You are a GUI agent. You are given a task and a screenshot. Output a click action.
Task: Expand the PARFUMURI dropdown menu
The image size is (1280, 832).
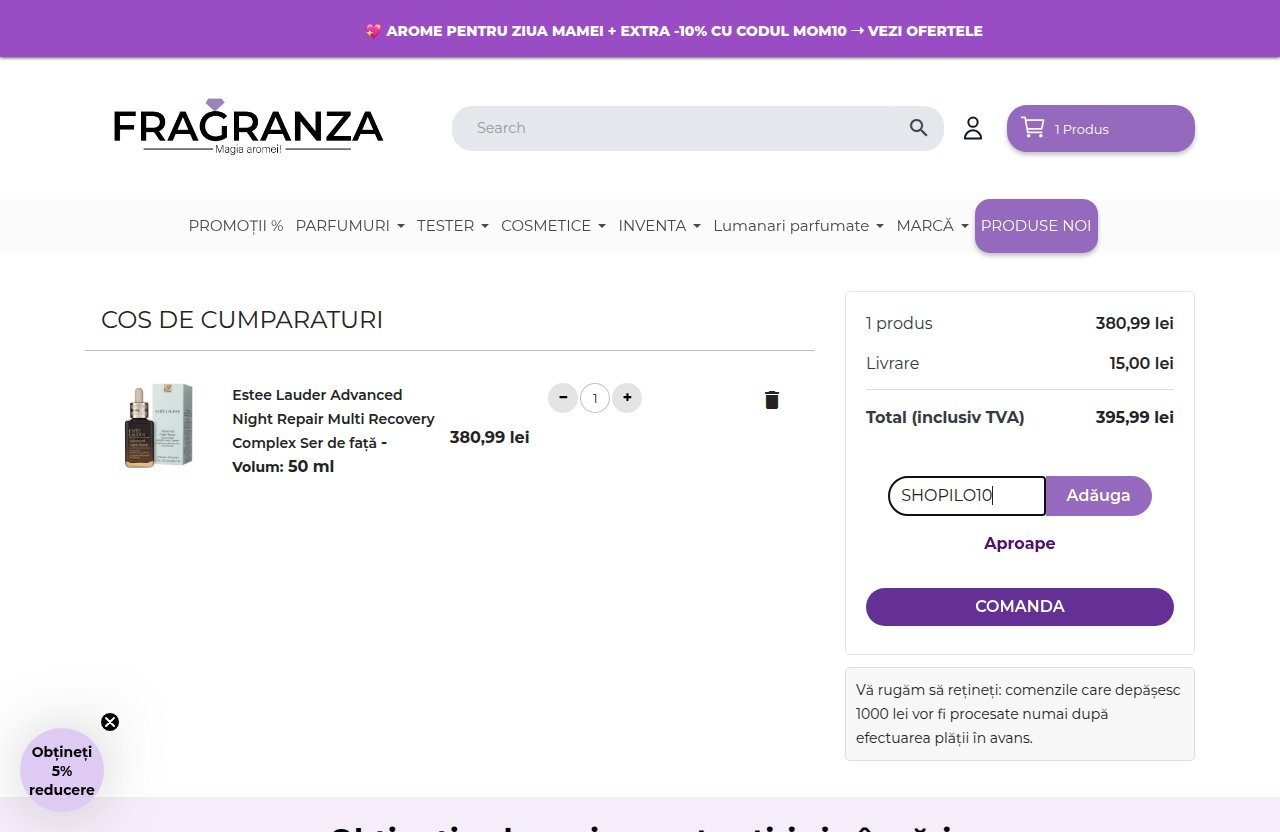[350, 226]
